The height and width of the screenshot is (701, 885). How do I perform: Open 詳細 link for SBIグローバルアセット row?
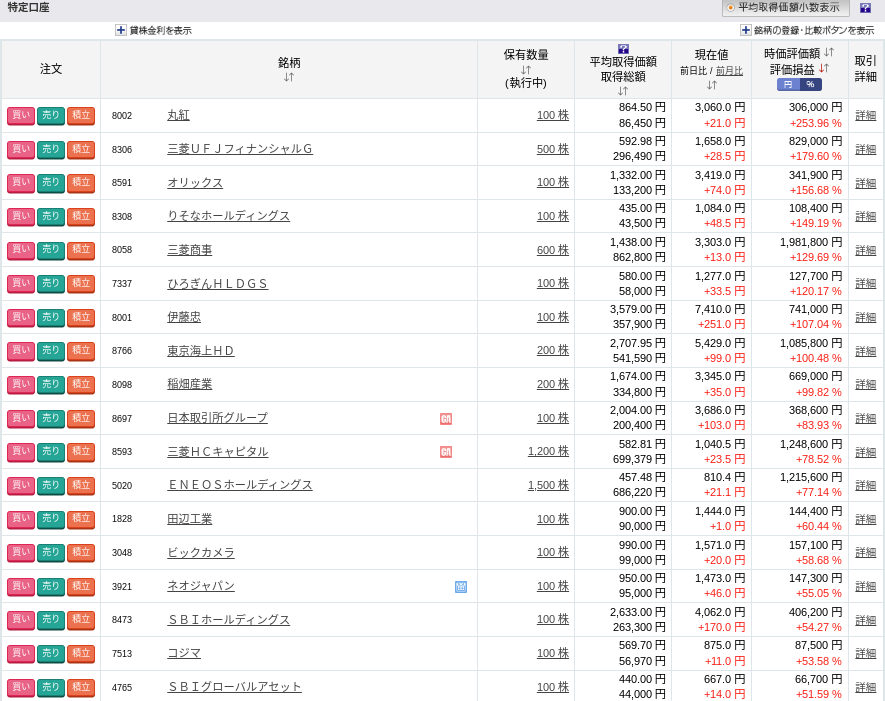coord(866,687)
